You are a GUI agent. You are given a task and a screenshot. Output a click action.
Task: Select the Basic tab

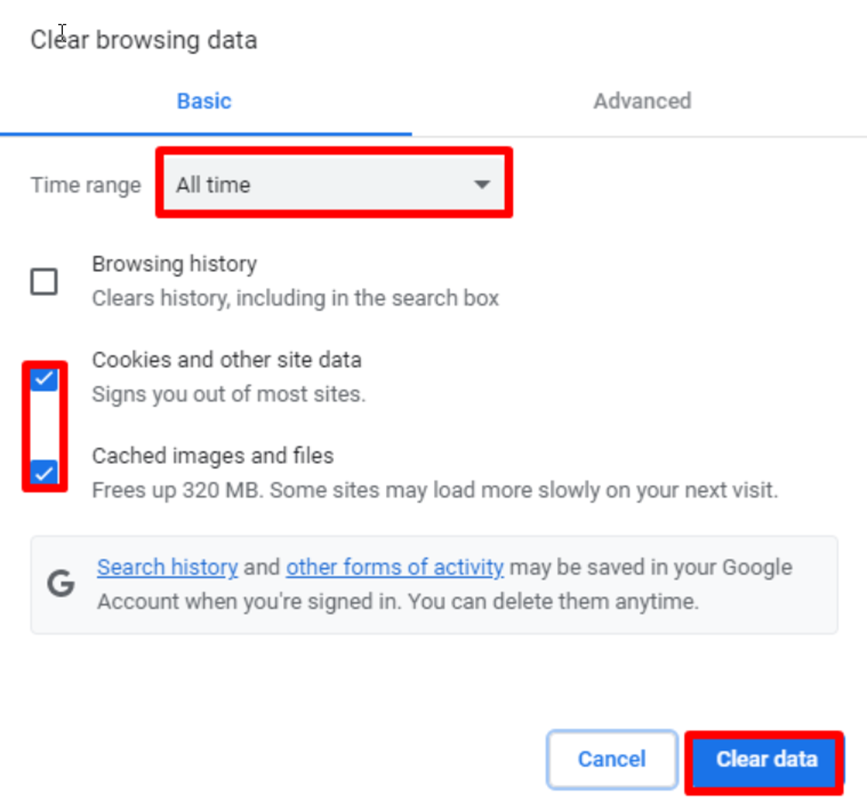[x=204, y=101]
